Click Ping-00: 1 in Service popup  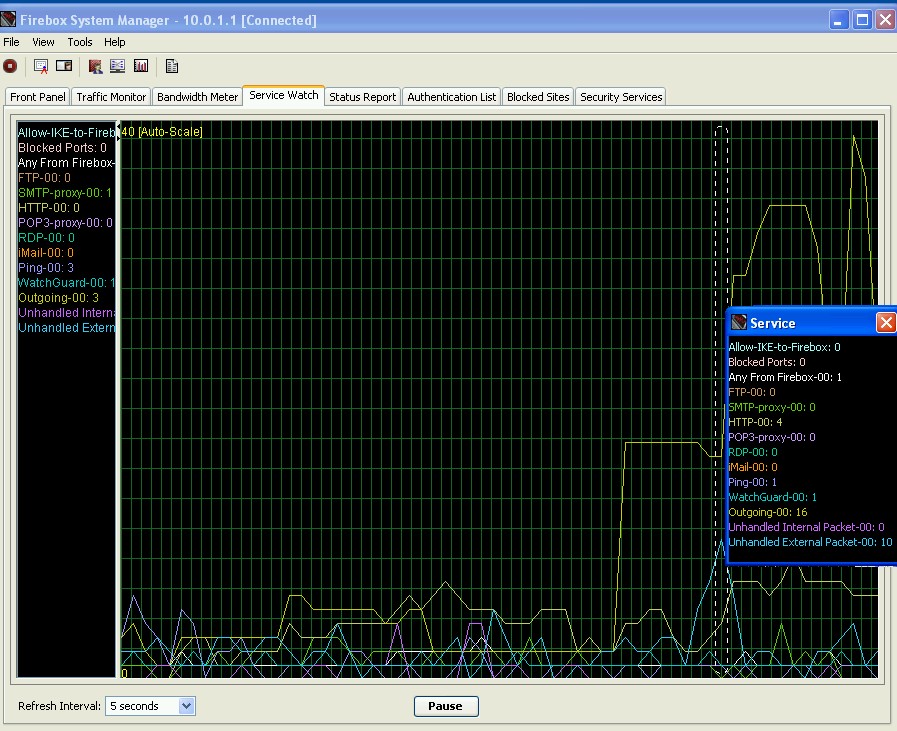coord(752,482)
